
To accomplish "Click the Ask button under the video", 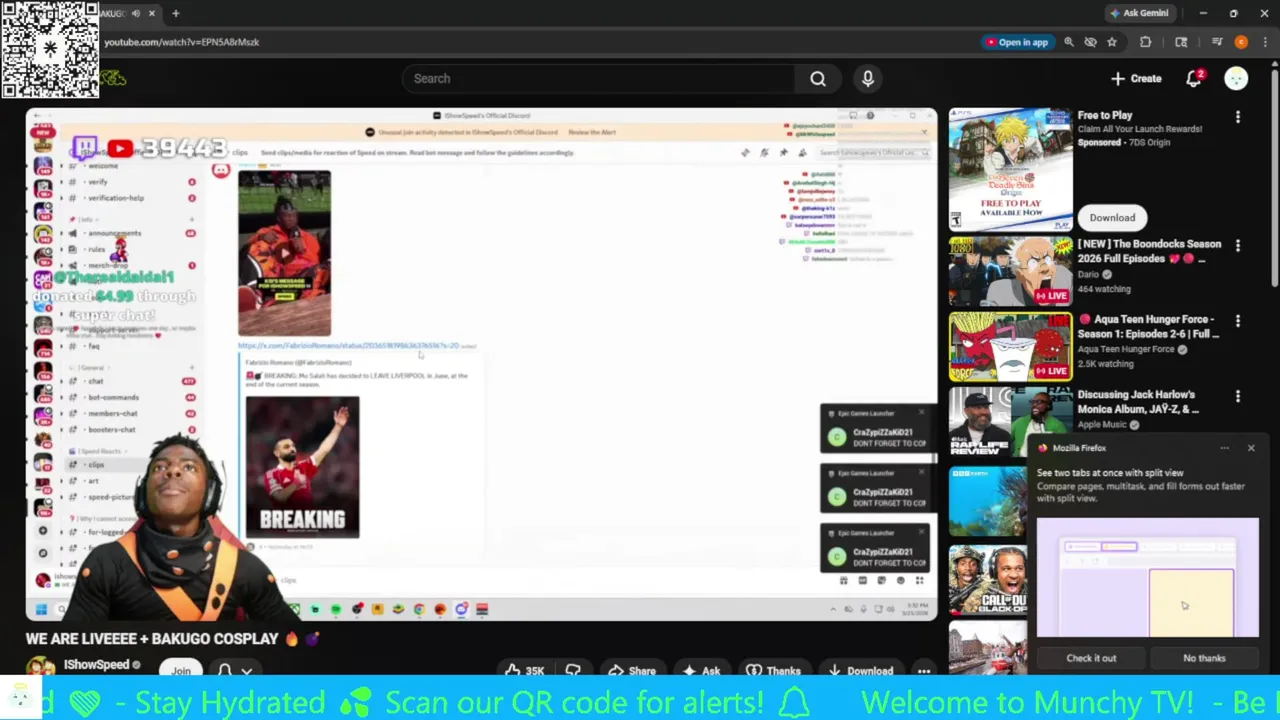I will pyautogui.click(x=701, y=671).
